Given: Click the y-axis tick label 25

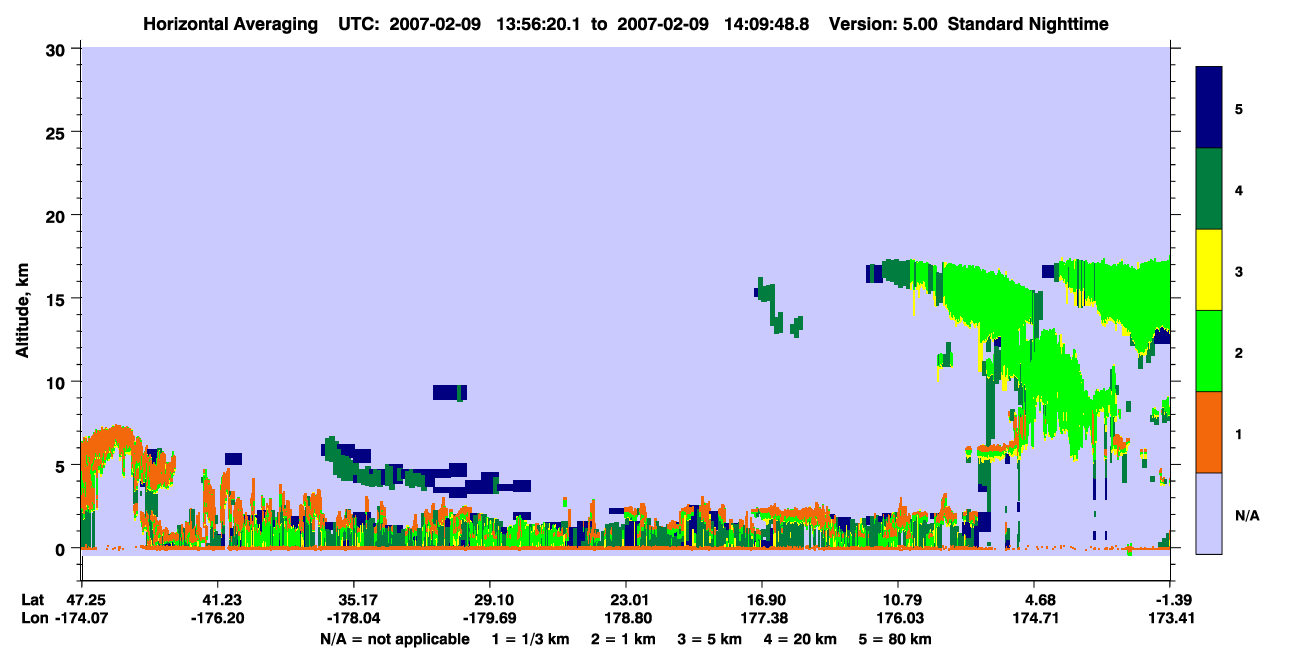Looking at the screenshot, I should click(57, 132).
